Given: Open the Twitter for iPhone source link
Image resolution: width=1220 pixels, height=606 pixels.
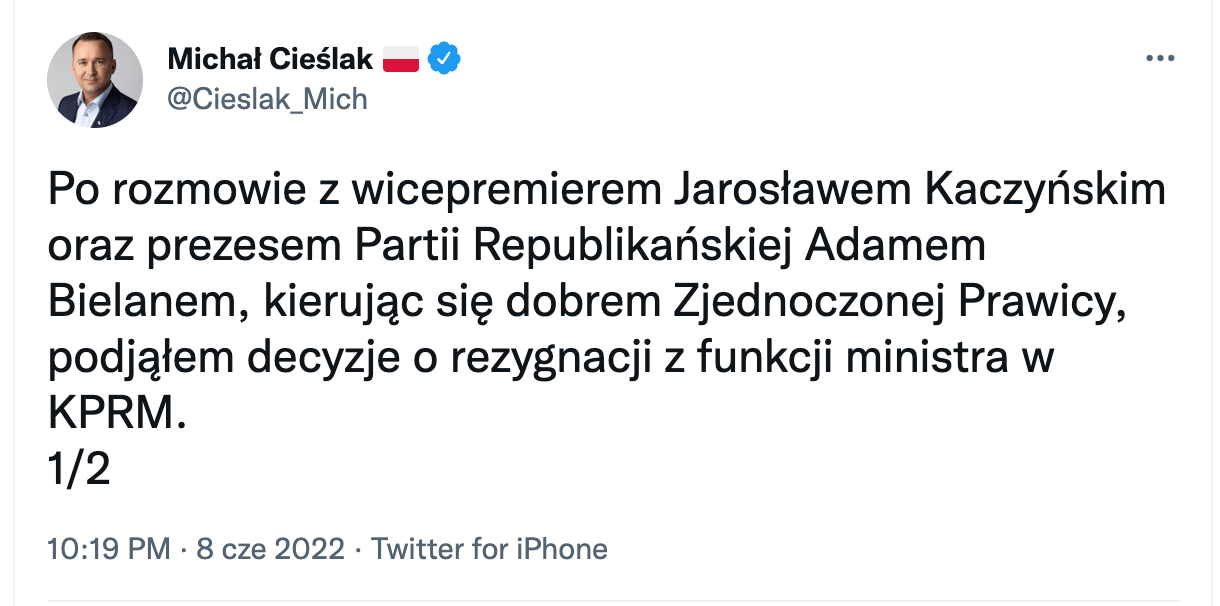Looking at the screenshot, I should (x=489, y=549).
